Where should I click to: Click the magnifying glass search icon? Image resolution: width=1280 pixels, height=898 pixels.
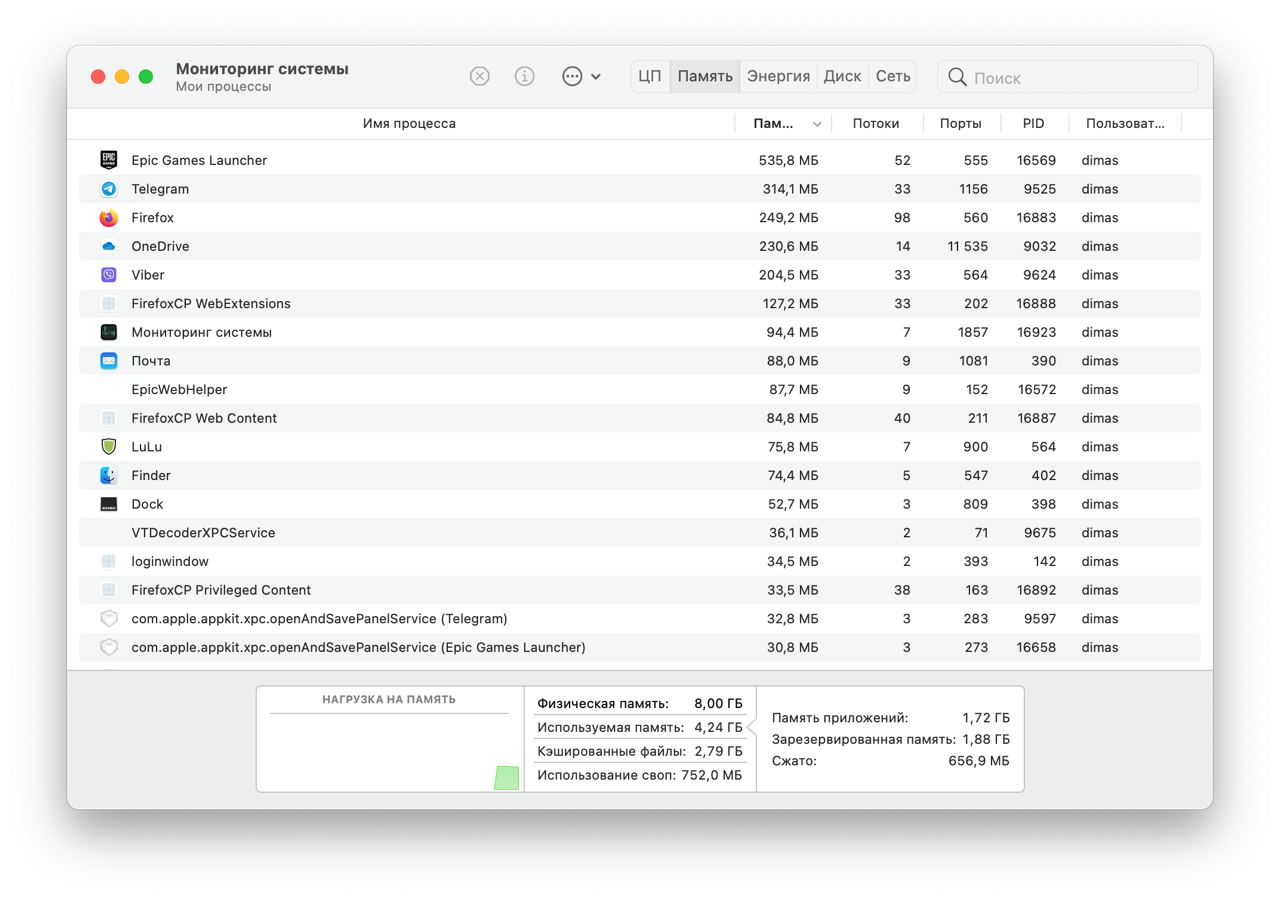tap(957, 77)
